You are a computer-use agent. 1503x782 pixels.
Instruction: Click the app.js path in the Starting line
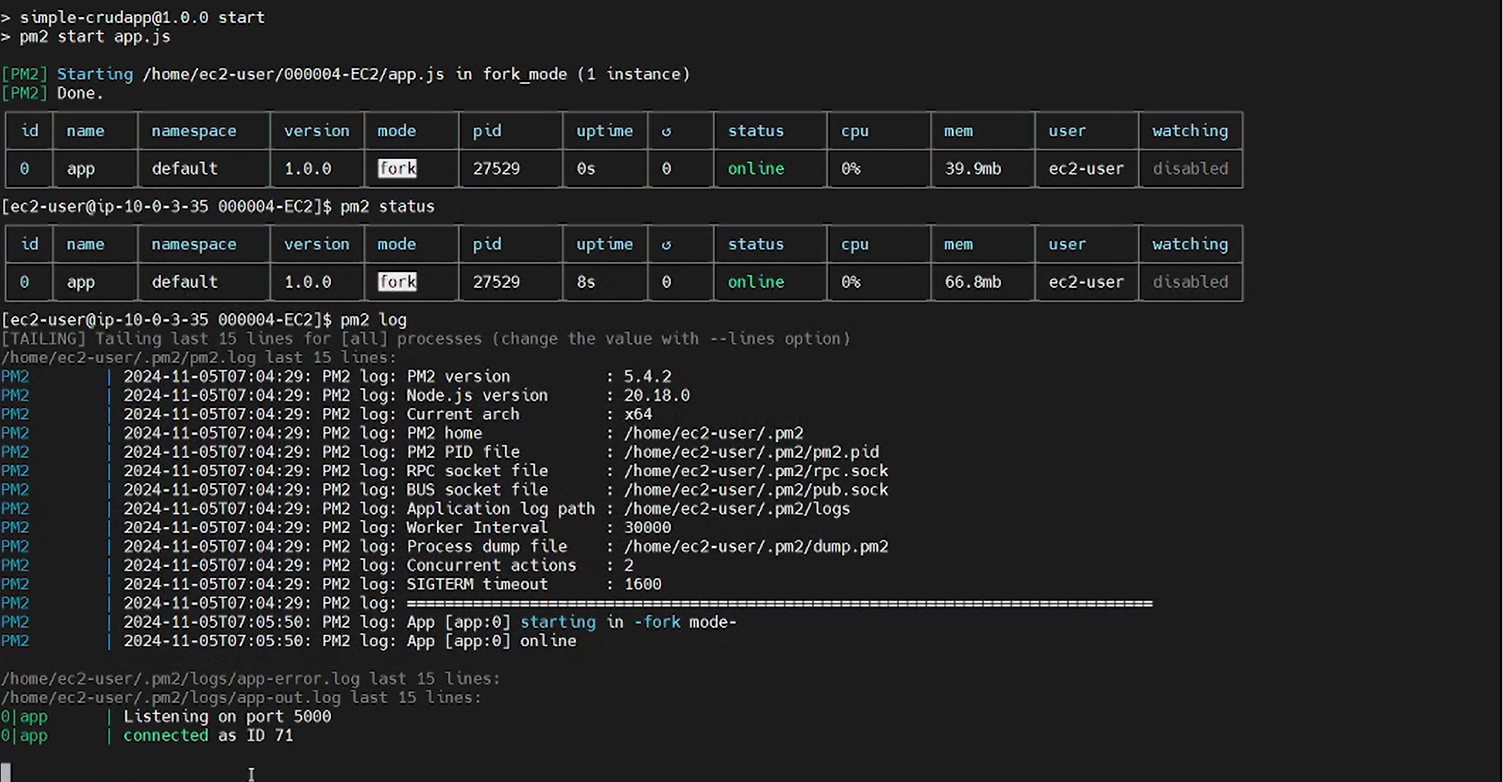coord(295,74)
